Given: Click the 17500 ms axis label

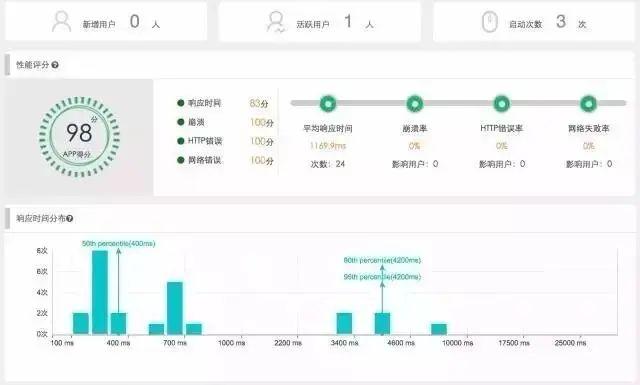Looking at the screenshot, I should coord(514,343).
